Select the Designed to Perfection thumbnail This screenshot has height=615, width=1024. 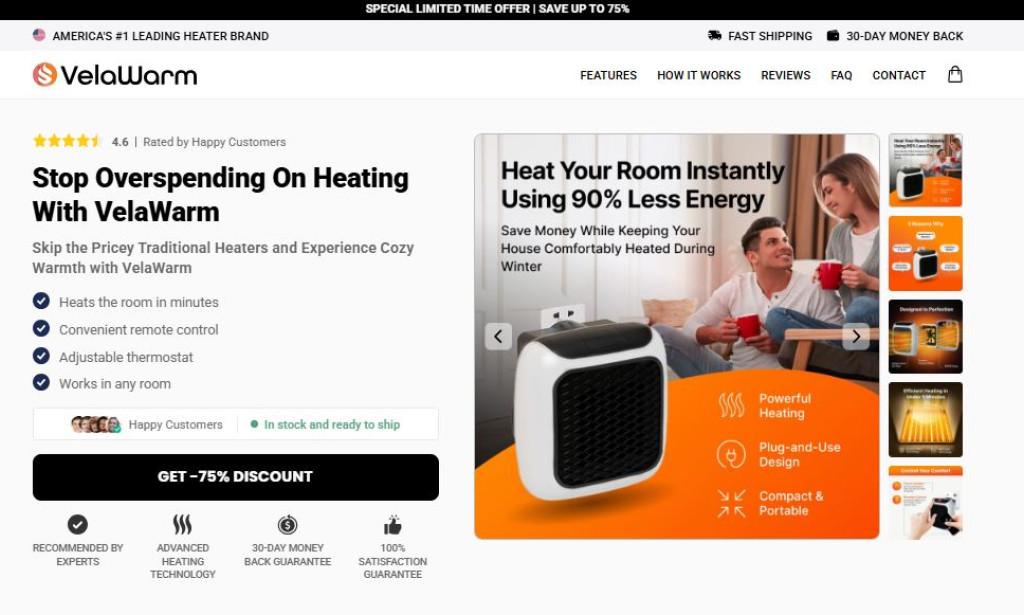[x=925, y=337]
